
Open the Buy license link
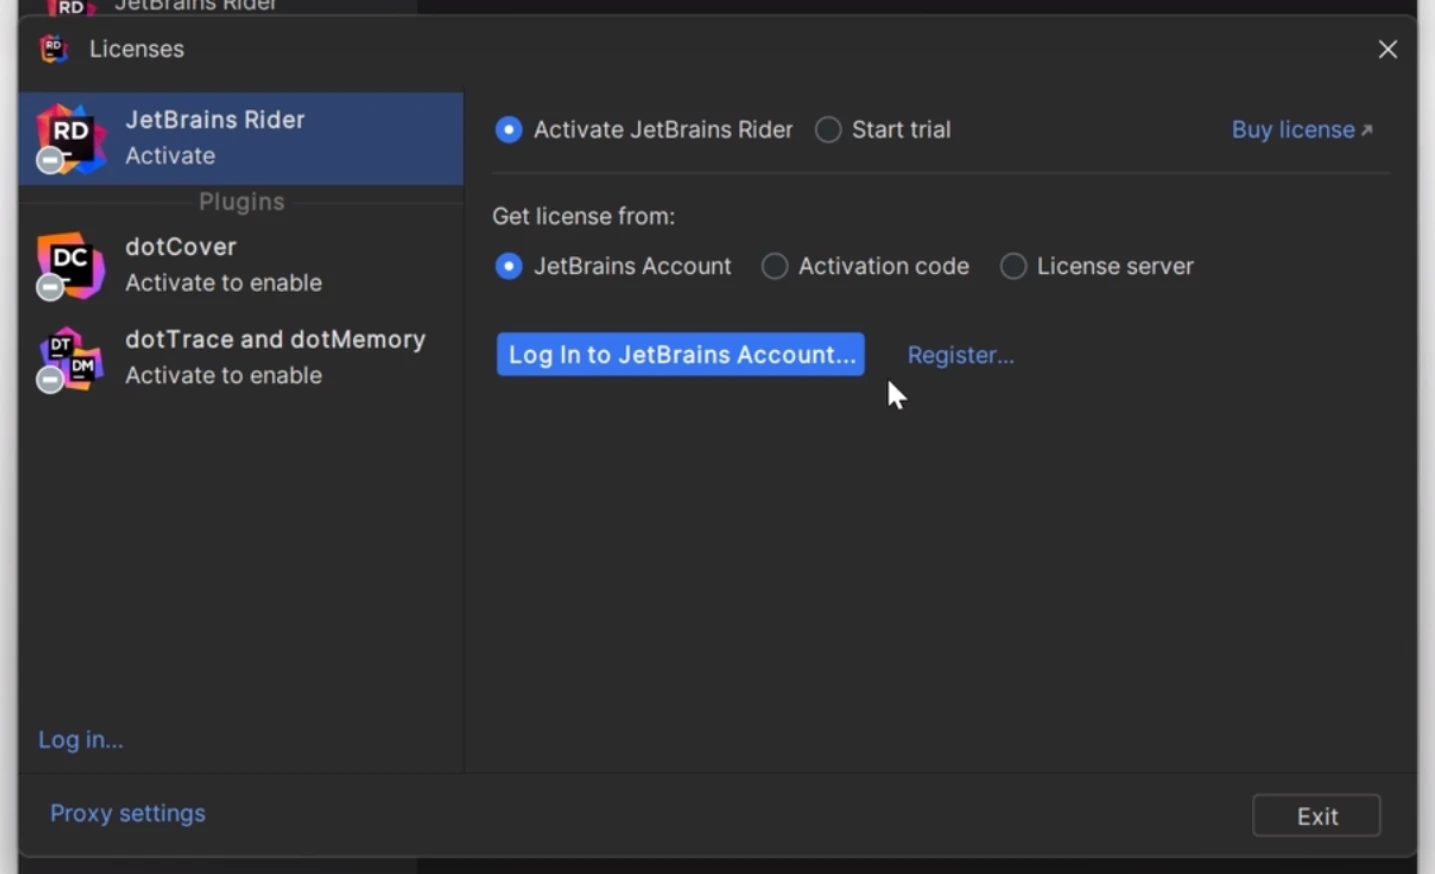click(x=1302, y=130)
